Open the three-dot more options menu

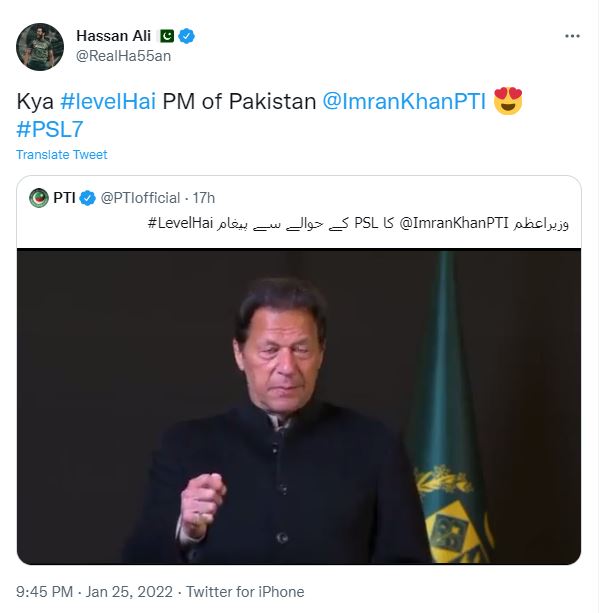pos(572,36)
